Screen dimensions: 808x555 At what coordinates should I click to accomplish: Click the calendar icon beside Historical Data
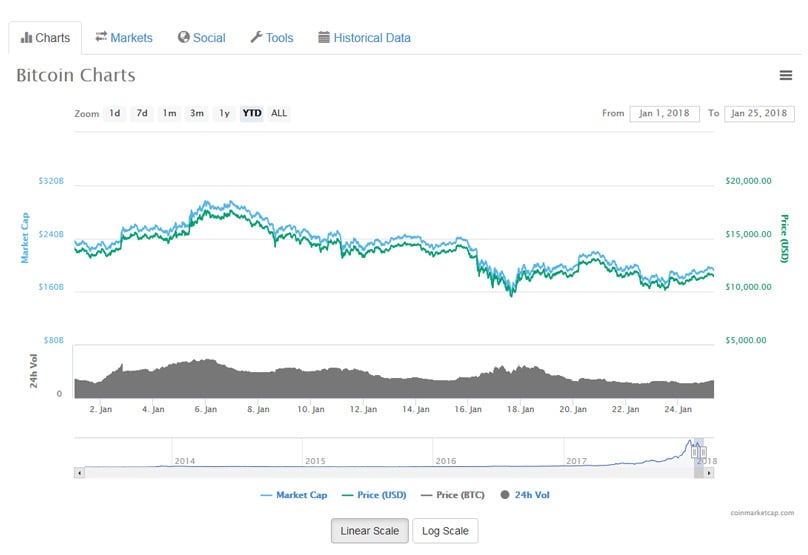(x=324, y=37)
